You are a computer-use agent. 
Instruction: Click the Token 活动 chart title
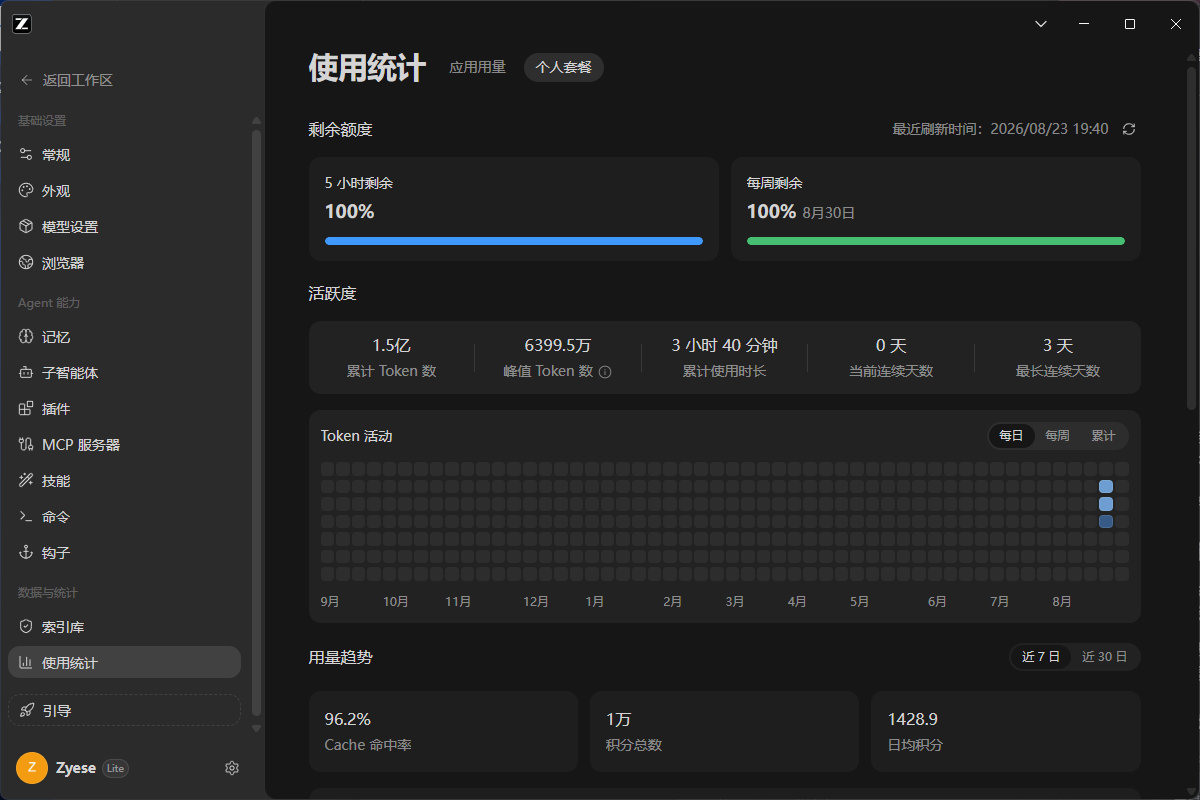click(356, 436)
